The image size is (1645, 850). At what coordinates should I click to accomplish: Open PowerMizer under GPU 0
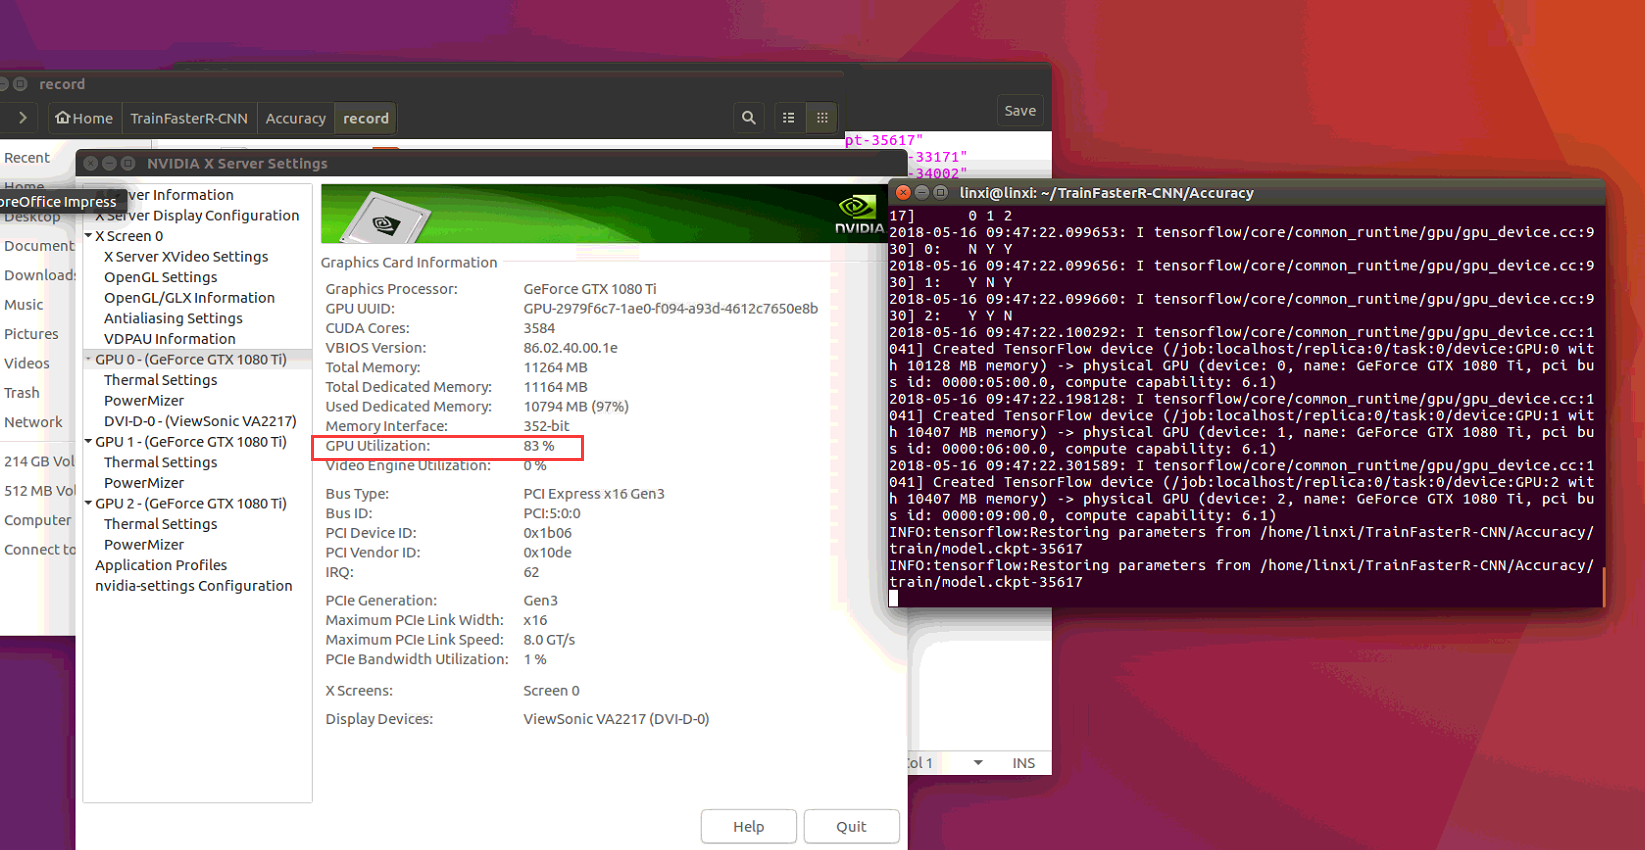144,400
